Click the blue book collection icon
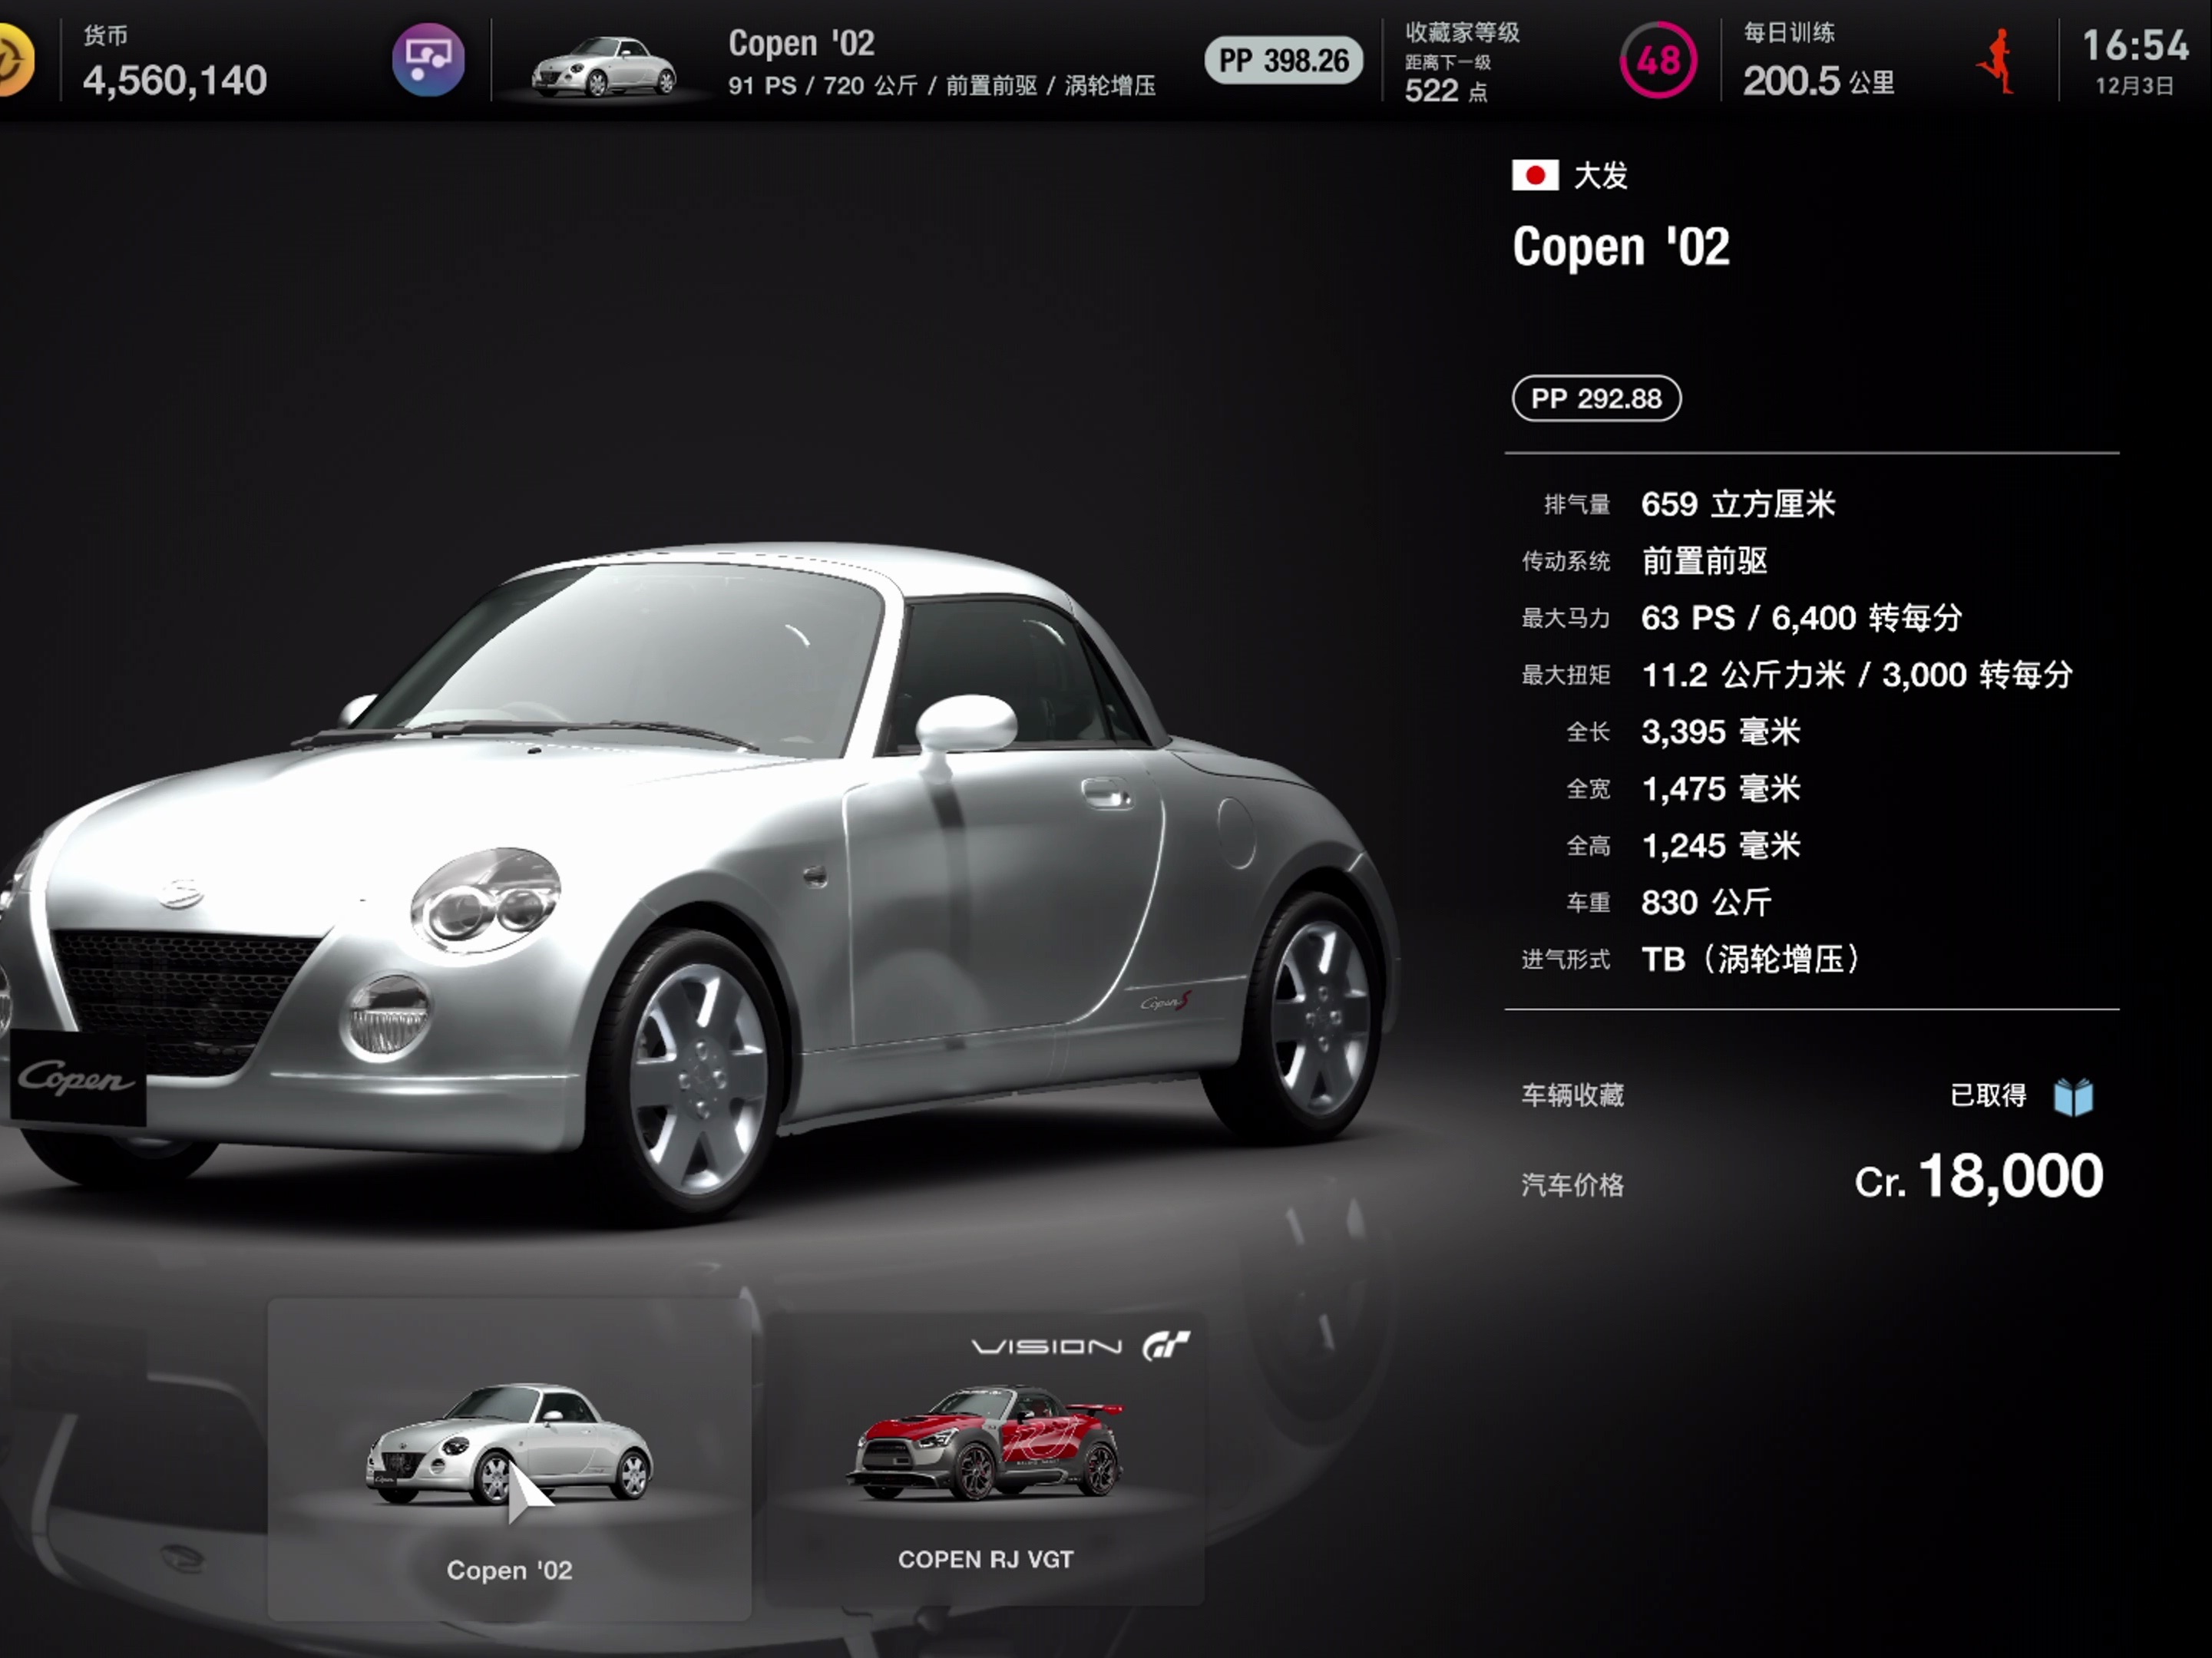The width and height of the screenshot is (2212, 1658). tap(2073, 1096)
